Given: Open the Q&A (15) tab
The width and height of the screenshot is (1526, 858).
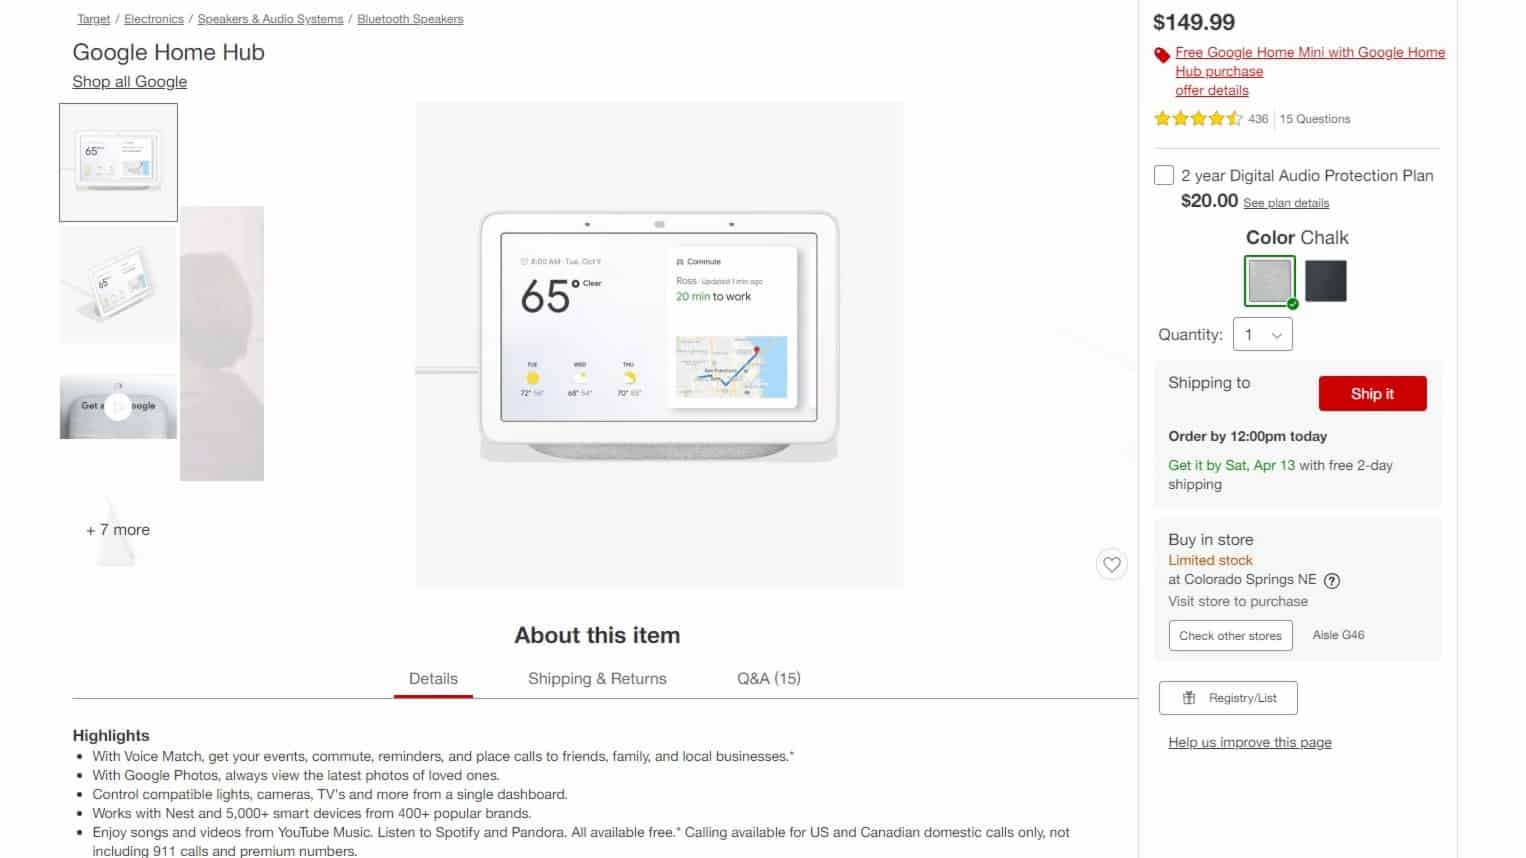Looking at the screenshot, I should (769, 678).
